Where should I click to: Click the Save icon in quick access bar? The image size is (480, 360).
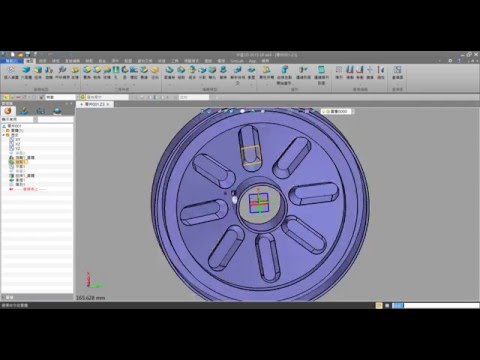pos(28,54)
